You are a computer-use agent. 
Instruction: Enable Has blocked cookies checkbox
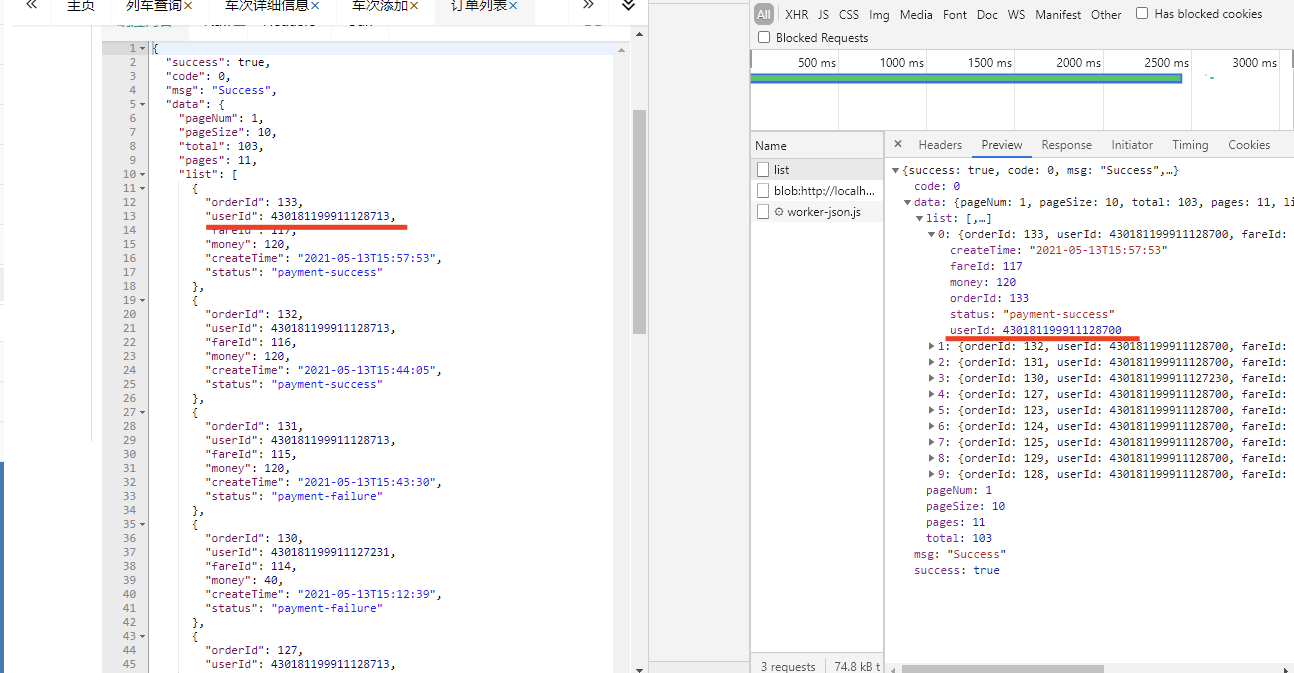point(1142,14)
